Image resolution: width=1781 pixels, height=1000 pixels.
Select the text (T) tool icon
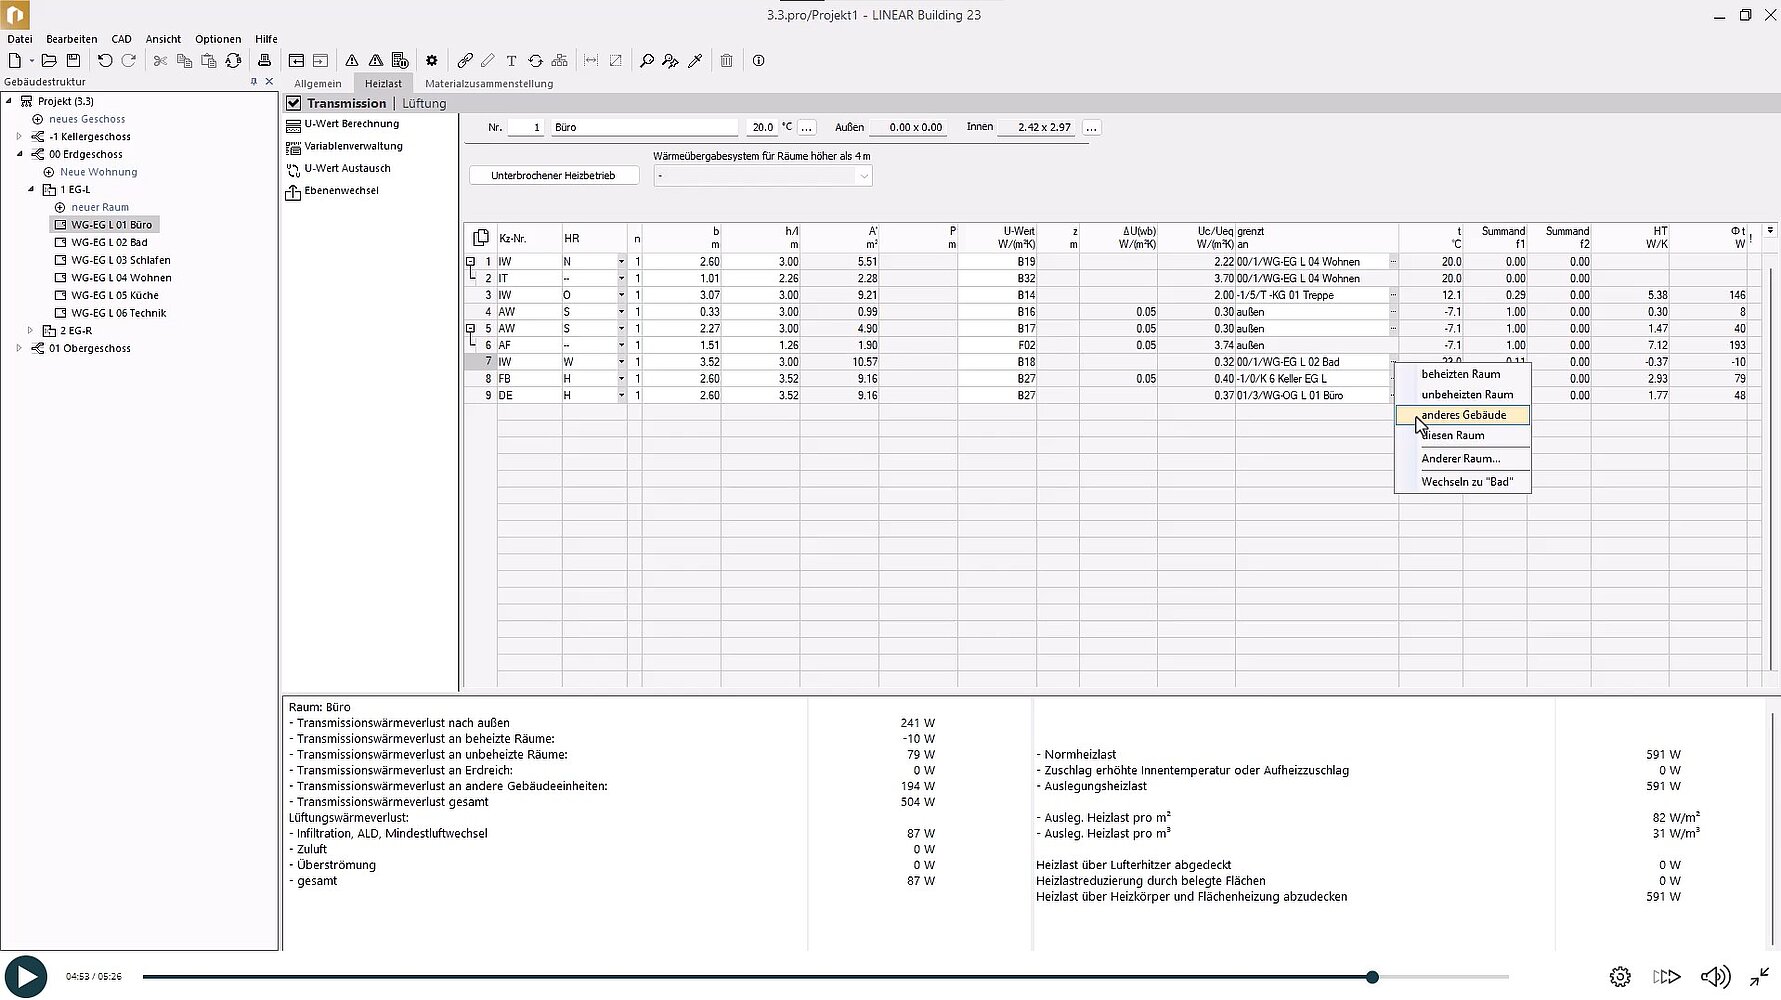pos(511,61)
